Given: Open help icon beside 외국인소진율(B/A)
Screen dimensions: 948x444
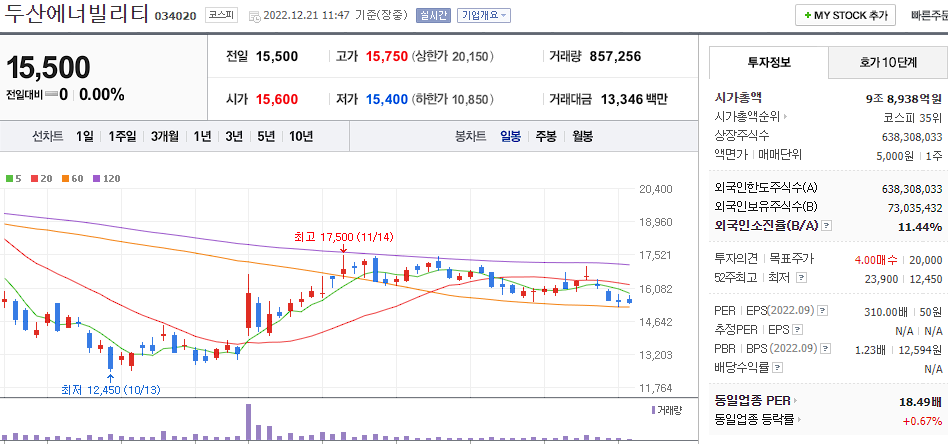Looking at the screenshot, I should tap(828, 226).
